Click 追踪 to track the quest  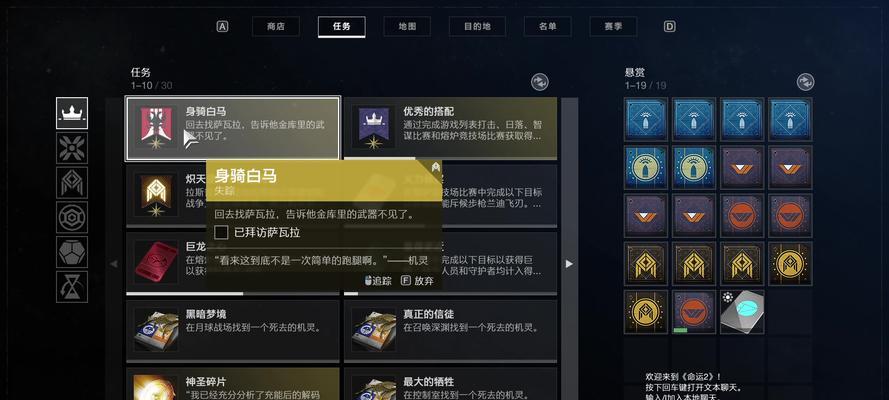378,280
